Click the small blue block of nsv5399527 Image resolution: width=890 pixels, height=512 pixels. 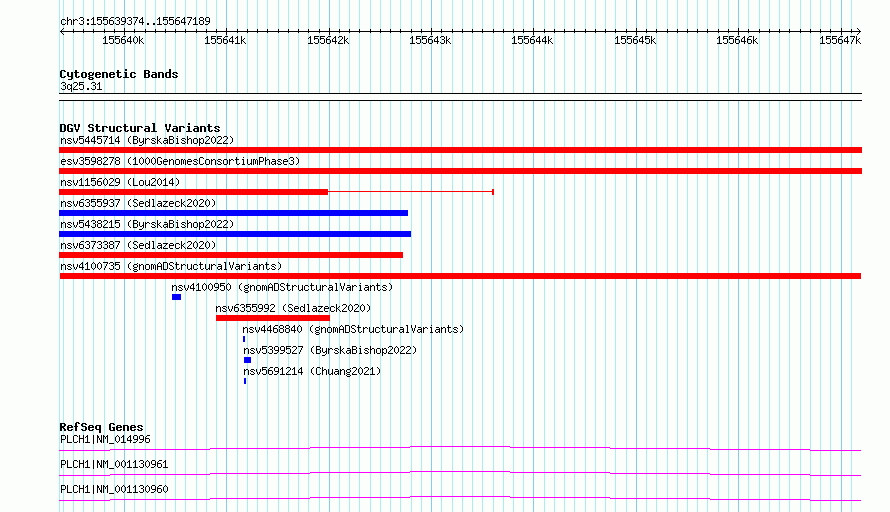(247, 360)
